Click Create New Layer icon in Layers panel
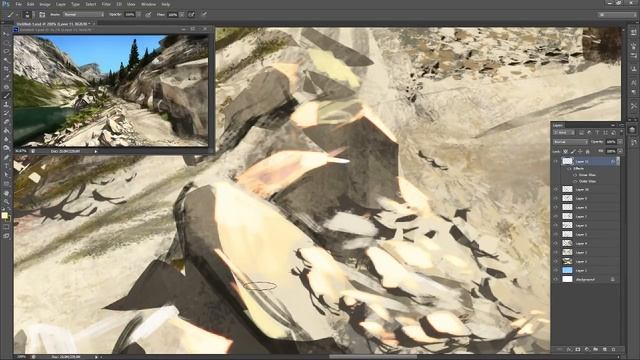The width and height of the screenshot is (640, 360). pos(604,349)
